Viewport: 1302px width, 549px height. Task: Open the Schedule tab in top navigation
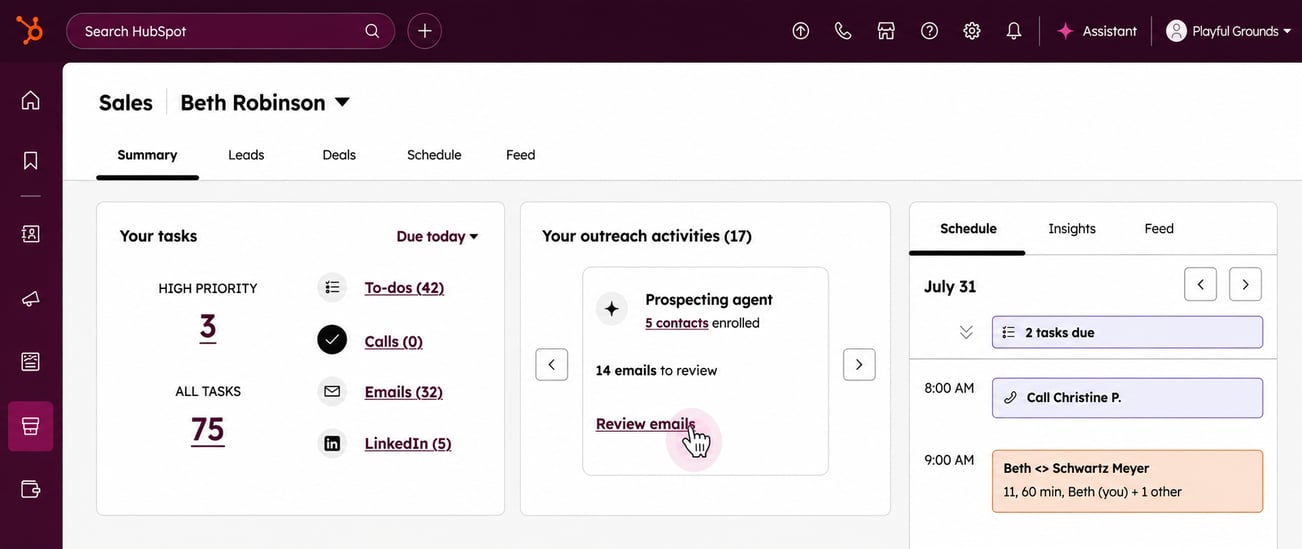click(x=434, y=155)
